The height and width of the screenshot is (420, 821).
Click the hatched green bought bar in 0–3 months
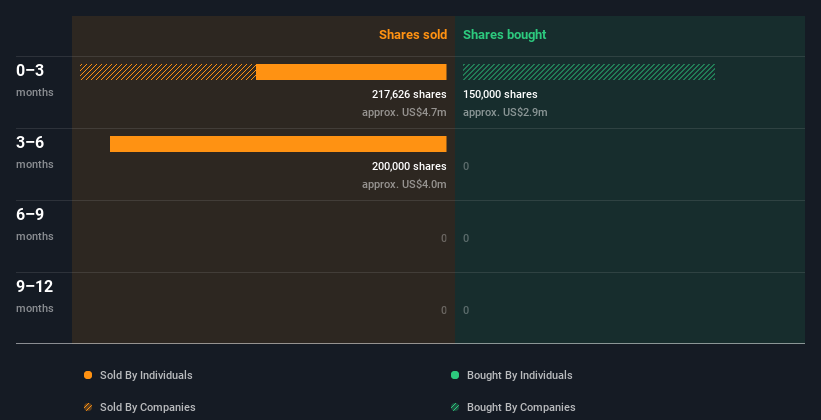589,72
